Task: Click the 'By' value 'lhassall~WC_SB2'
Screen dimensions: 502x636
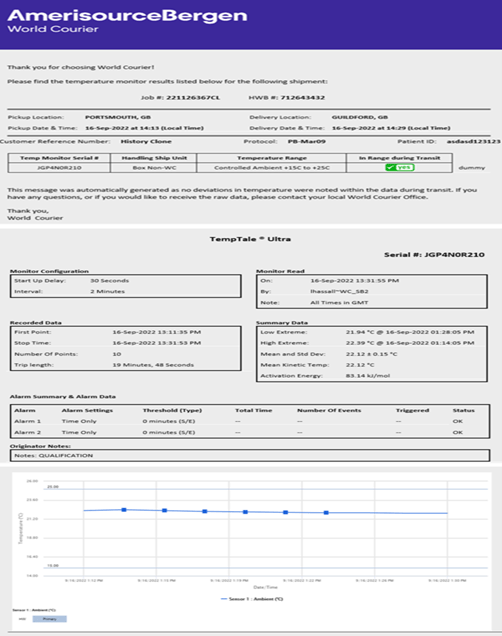Action: click(x=339, y=291)
